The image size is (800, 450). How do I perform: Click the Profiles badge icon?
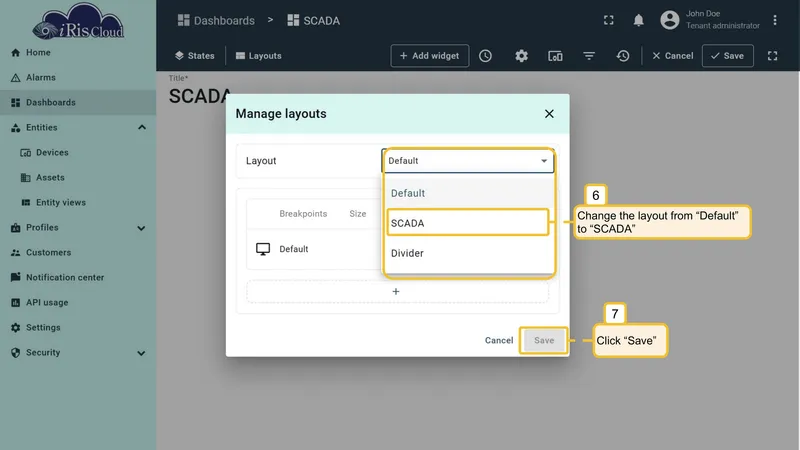pyautogui.click(x=15, y=228)
